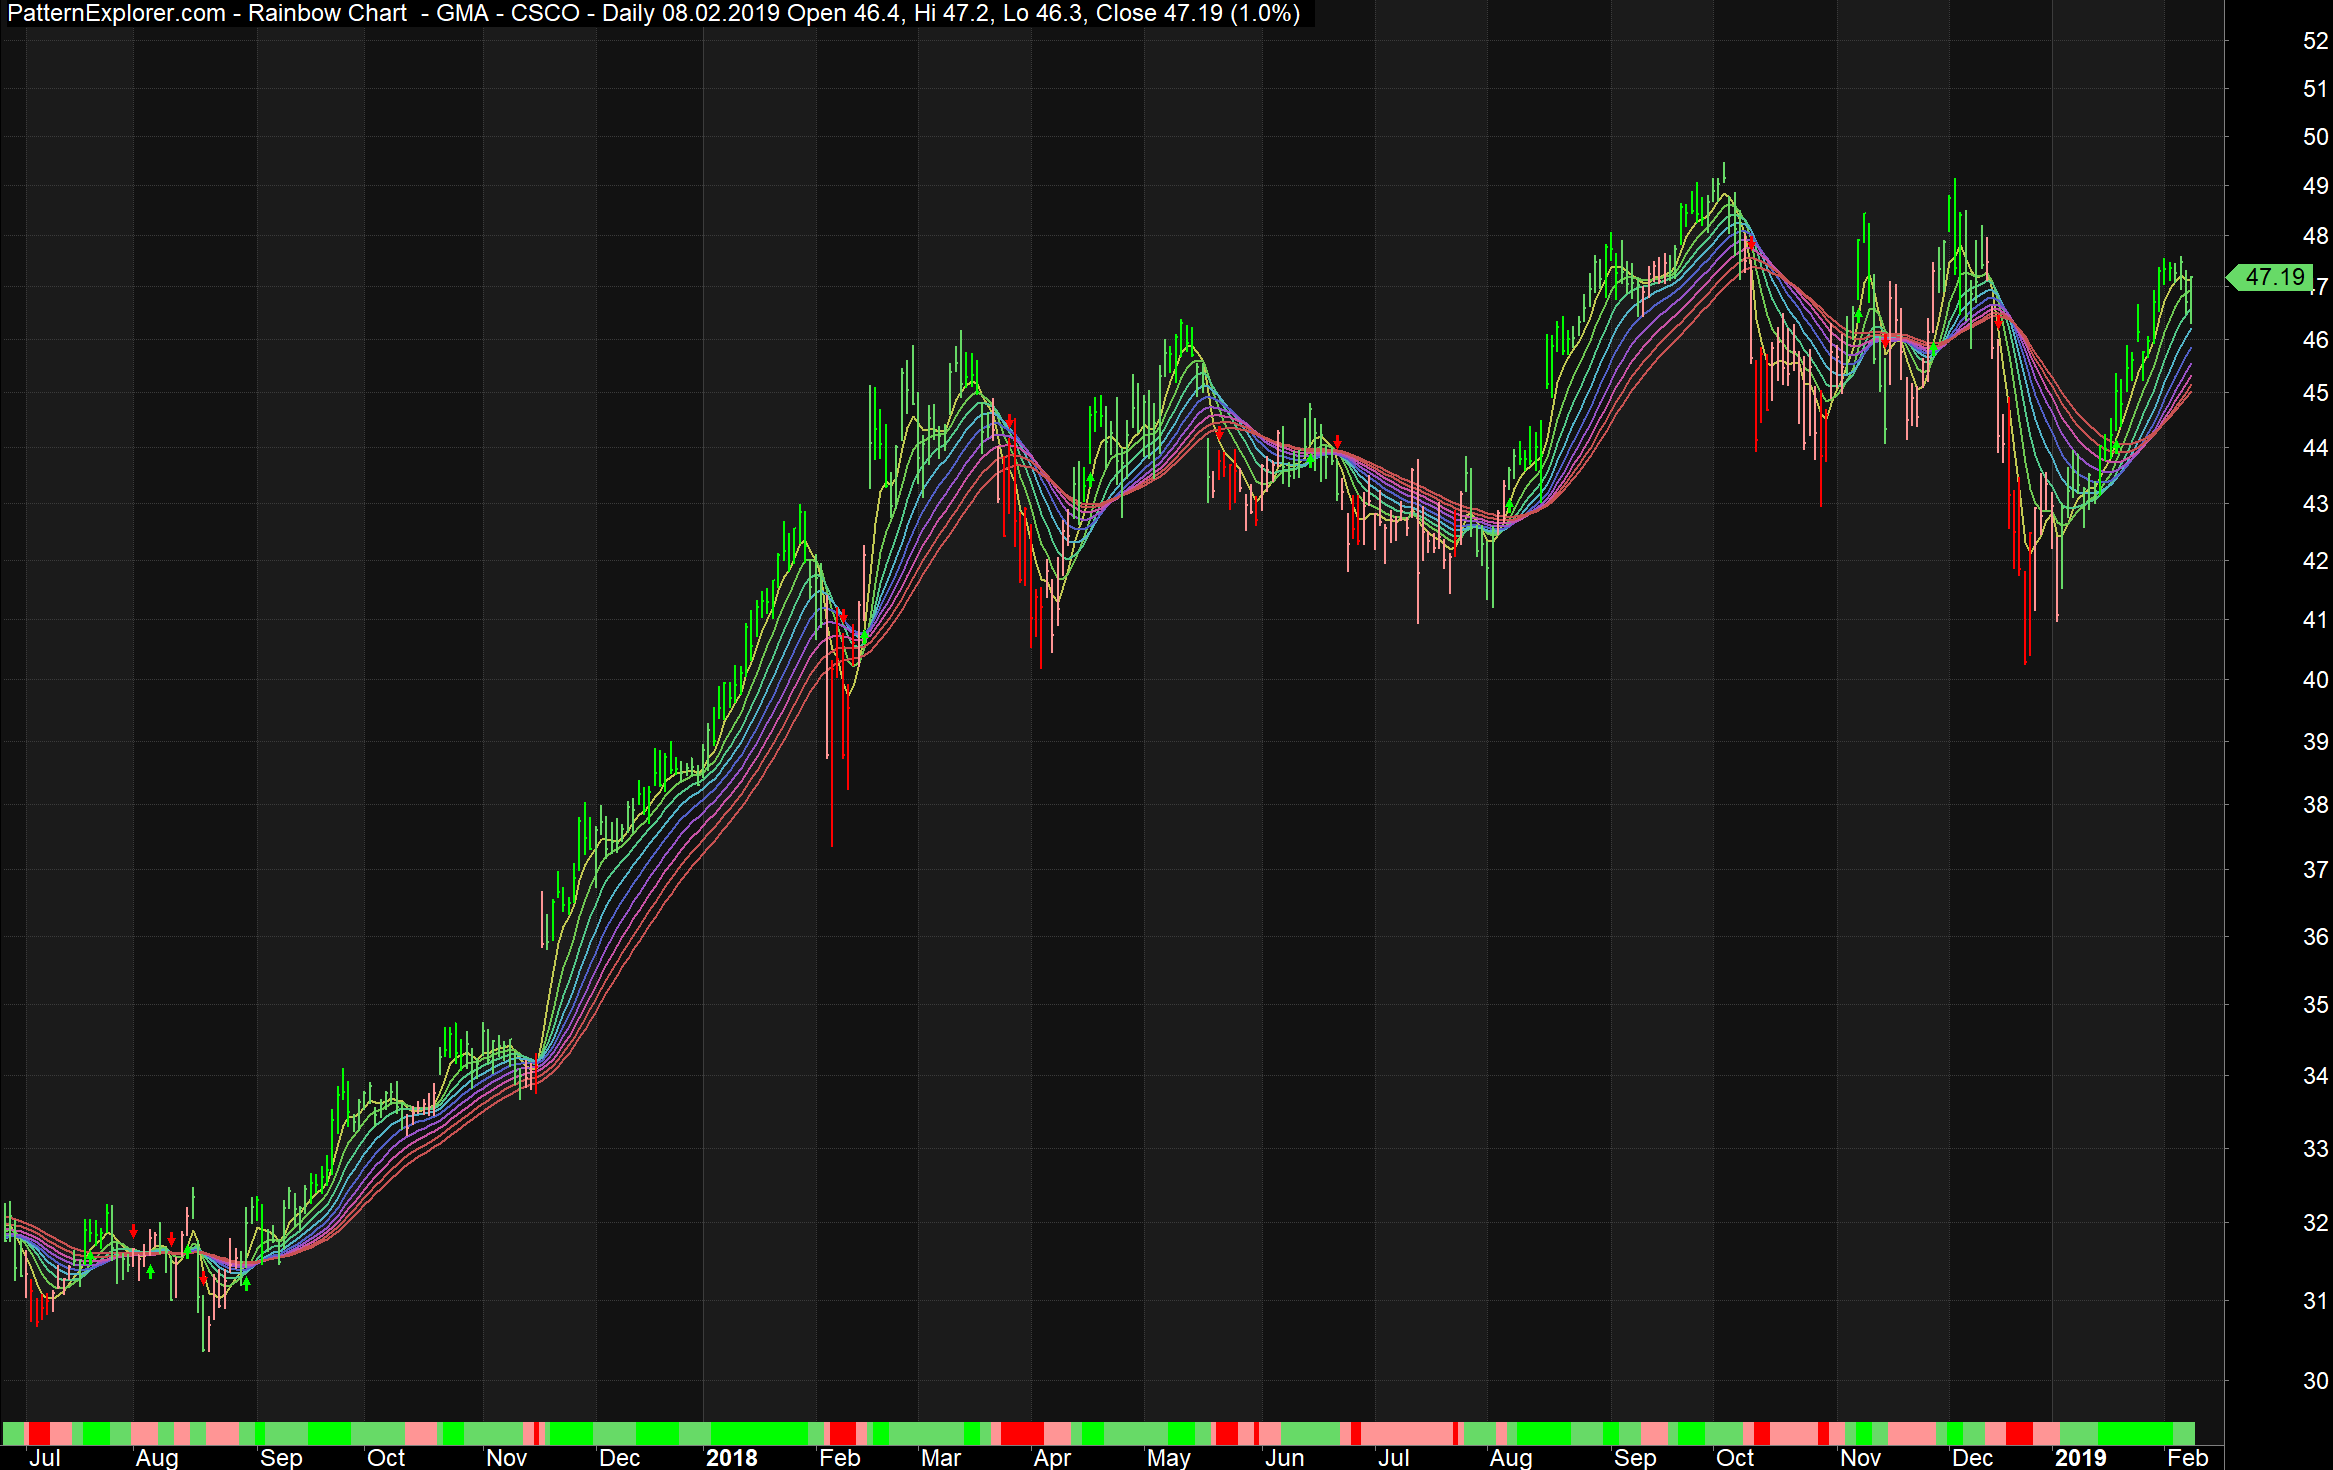Click the 30 price level on price axis
Image resolution: width=2333 pixels, height=1470 pixels.
[2315, 1381]
